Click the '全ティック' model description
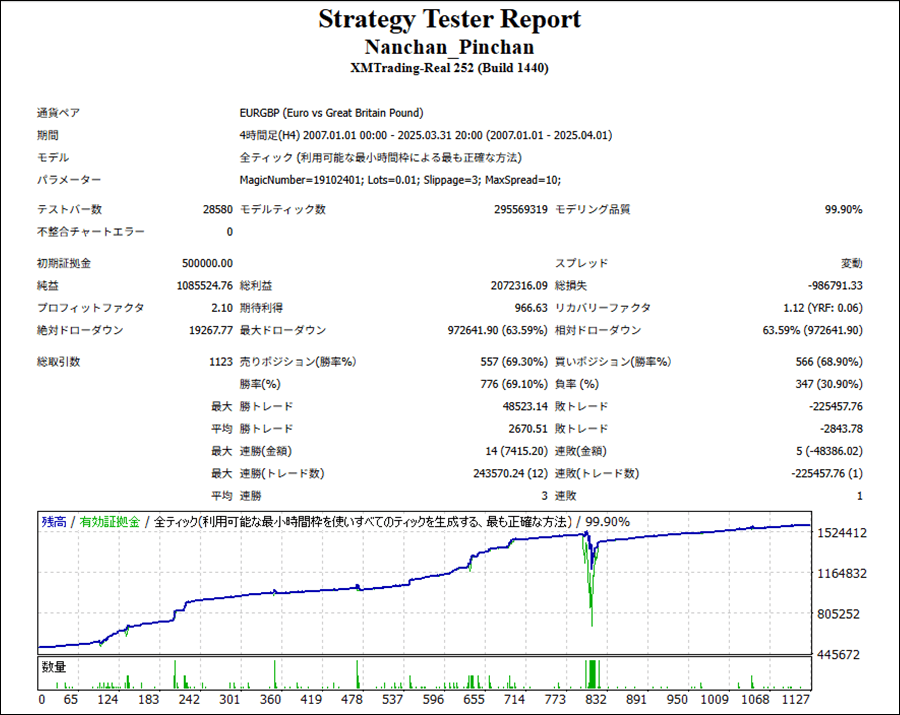Viewport: 900px width, 715px height. 380,157
